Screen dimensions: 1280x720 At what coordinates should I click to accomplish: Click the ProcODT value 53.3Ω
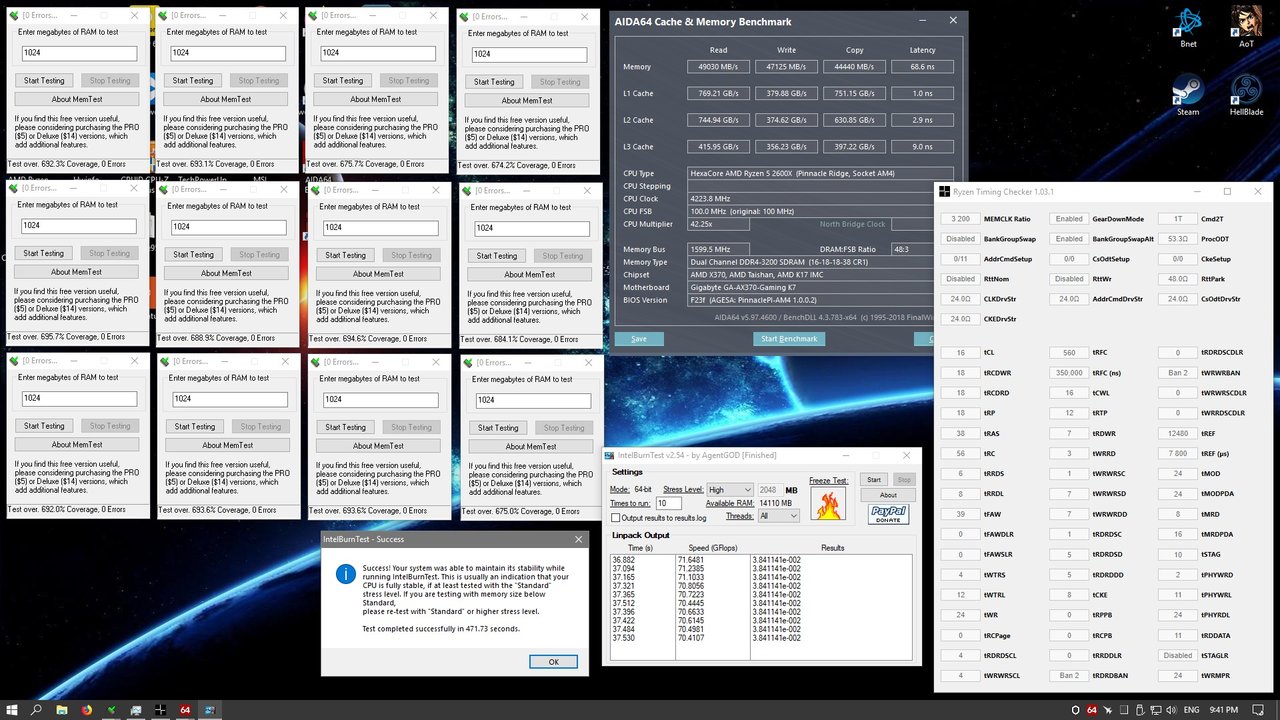coord(1178,239)
